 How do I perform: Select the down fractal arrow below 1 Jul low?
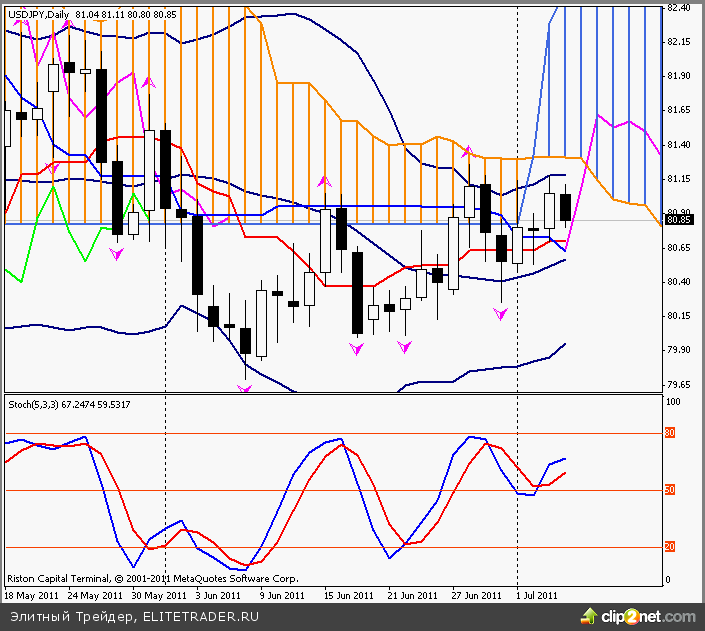(500, 314)
